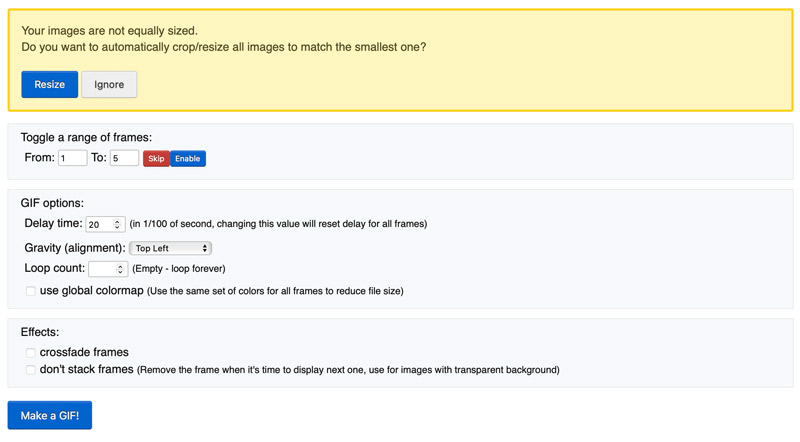
Task: Enable the use global colormap checkbox
Action: point(31,291)
